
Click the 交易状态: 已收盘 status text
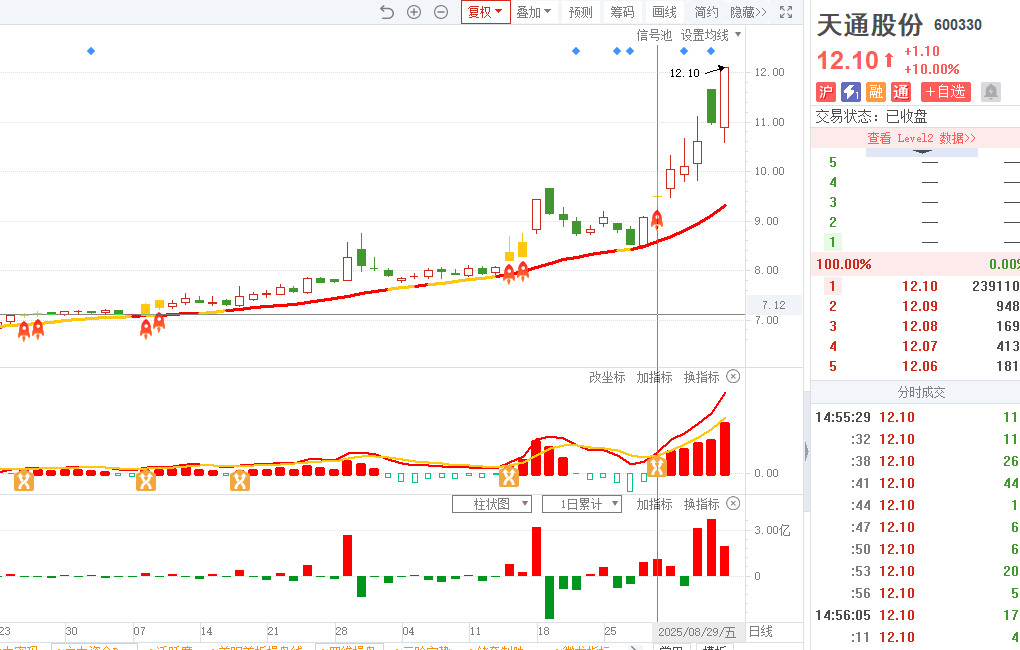(871, 116)
